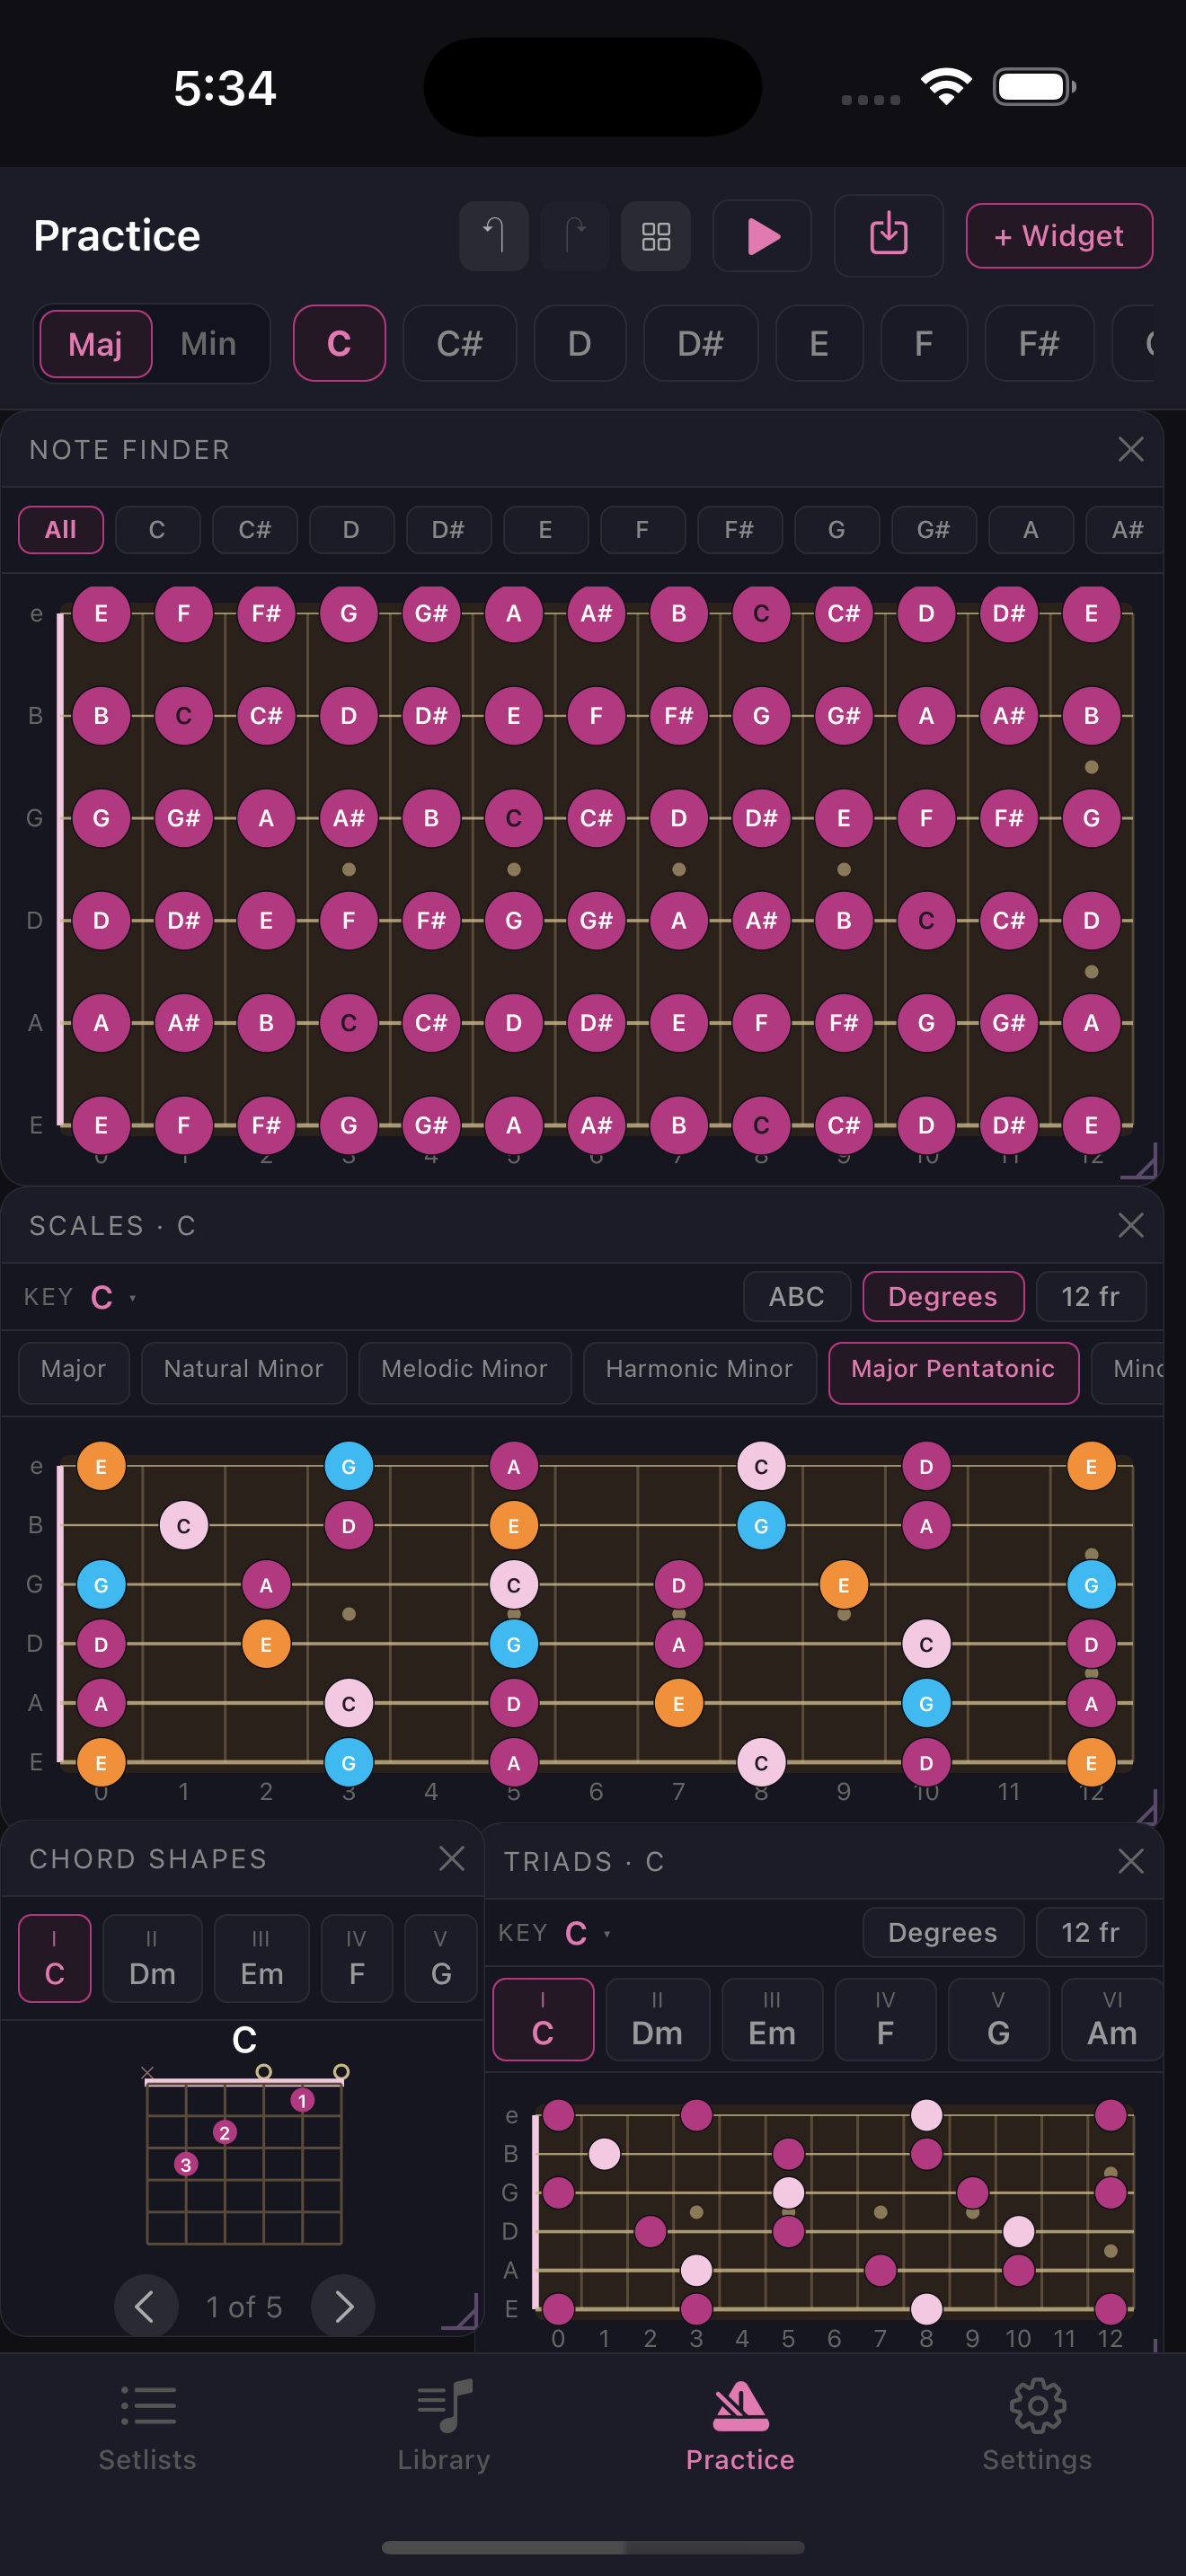1186x2576 pixels.
Task: Select chord shape V G
Action: pos(441,1959)
